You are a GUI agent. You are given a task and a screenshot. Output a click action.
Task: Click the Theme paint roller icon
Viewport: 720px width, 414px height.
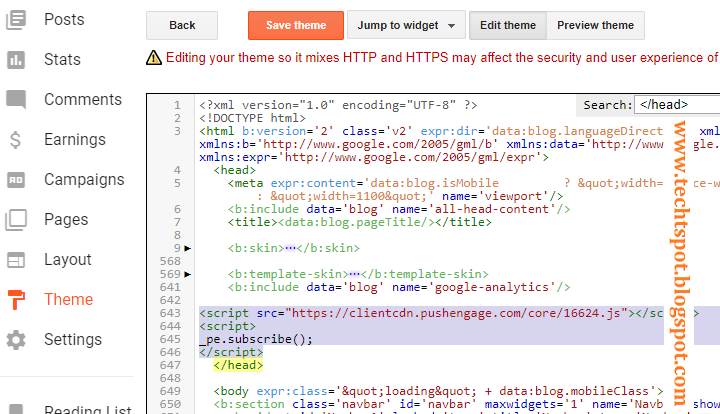(16, 300)
